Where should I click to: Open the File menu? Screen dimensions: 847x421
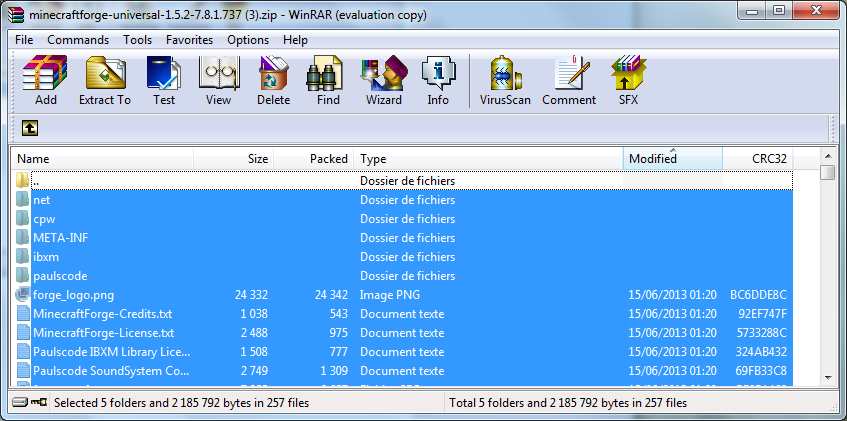[x=24, y=40]
